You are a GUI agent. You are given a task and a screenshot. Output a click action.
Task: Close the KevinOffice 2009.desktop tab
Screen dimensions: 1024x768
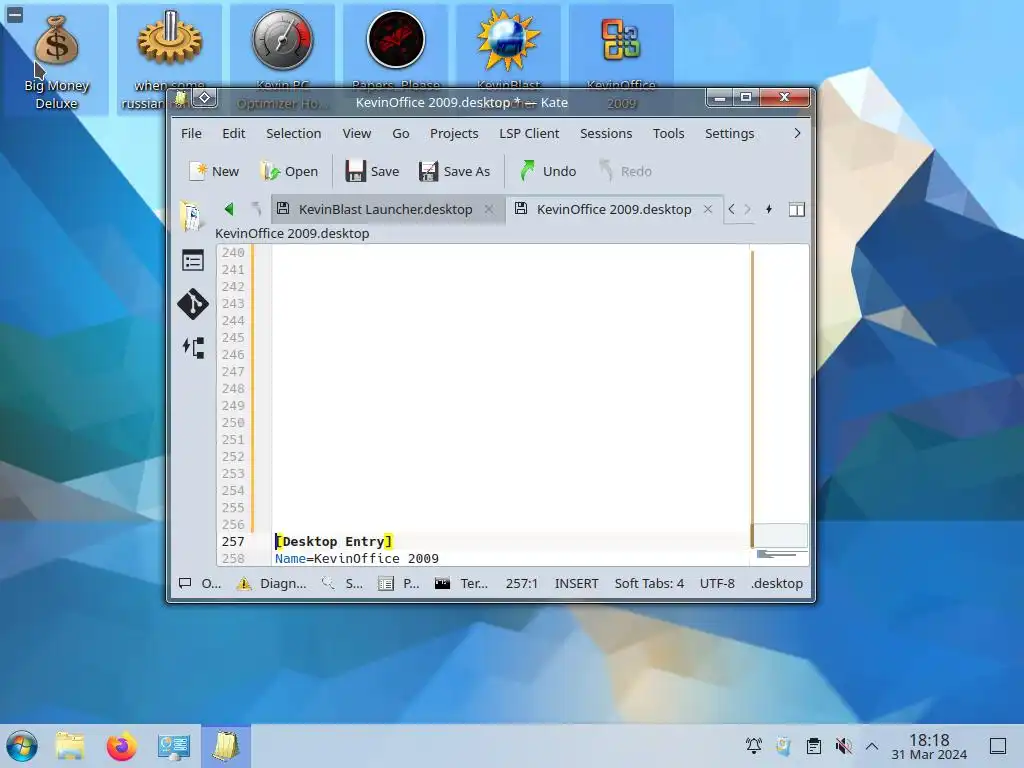click(707, 209)
